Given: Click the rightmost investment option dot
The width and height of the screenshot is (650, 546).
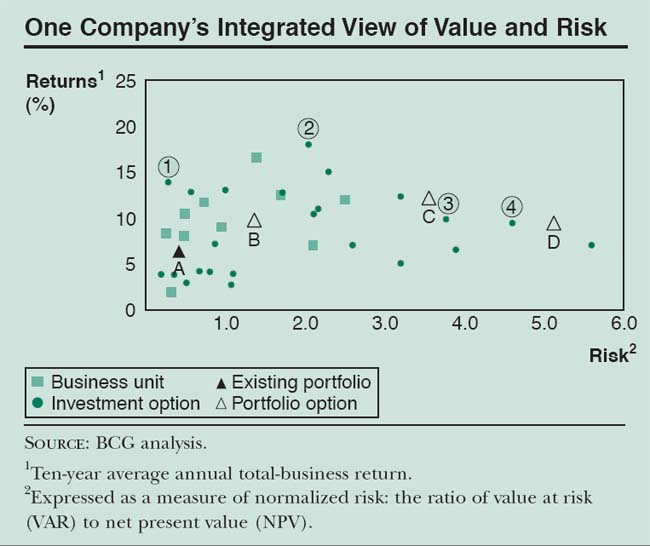Looking at the screenshot, I should tap(591, 245).
